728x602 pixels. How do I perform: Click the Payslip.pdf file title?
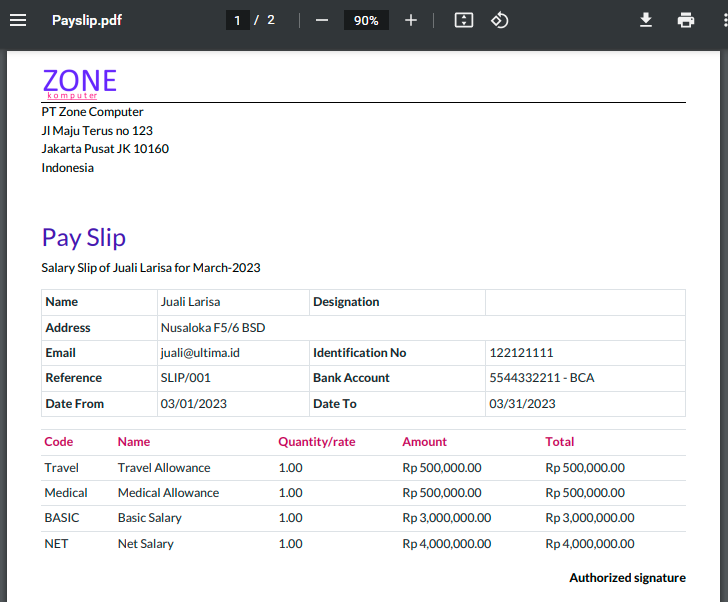point(87,20)
